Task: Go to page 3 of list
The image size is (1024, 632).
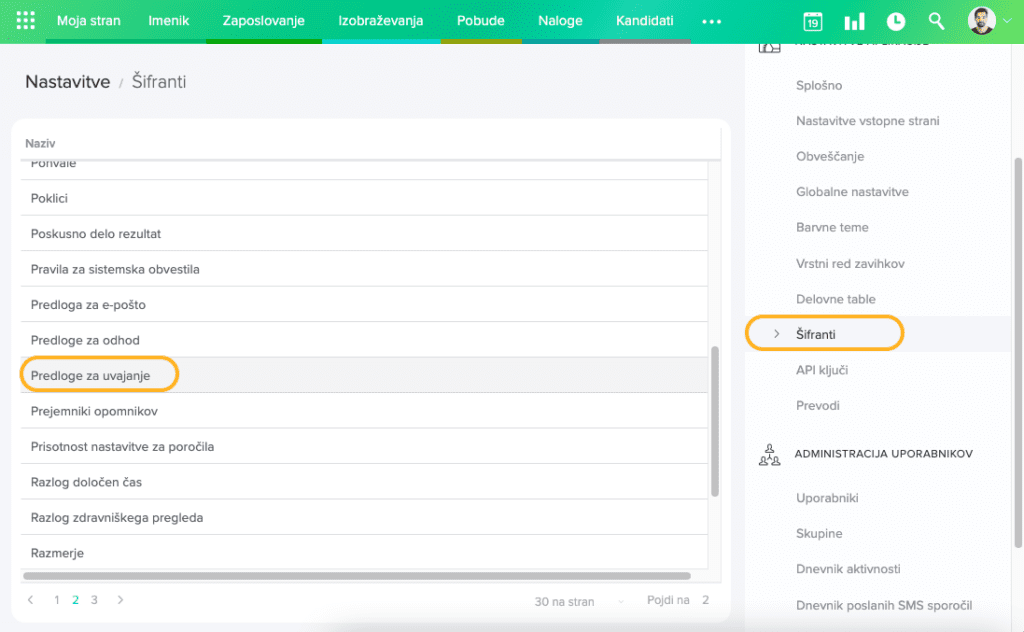Action: [x=94, y=600]
